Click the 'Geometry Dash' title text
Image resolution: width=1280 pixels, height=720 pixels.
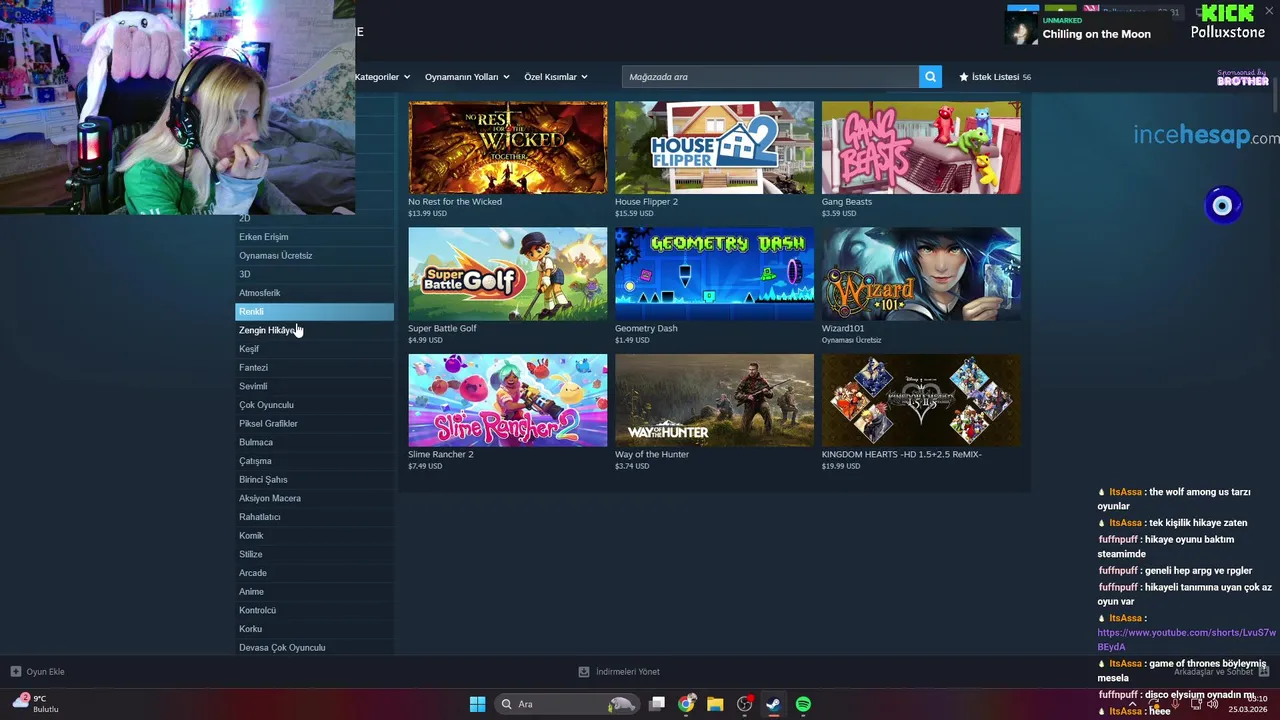pos(646,328)
